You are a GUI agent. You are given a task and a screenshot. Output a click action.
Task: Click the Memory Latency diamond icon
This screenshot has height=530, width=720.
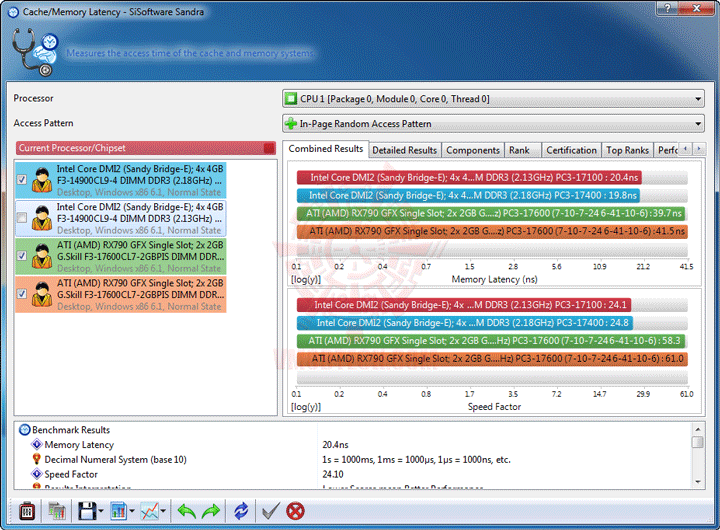(37, 444)
